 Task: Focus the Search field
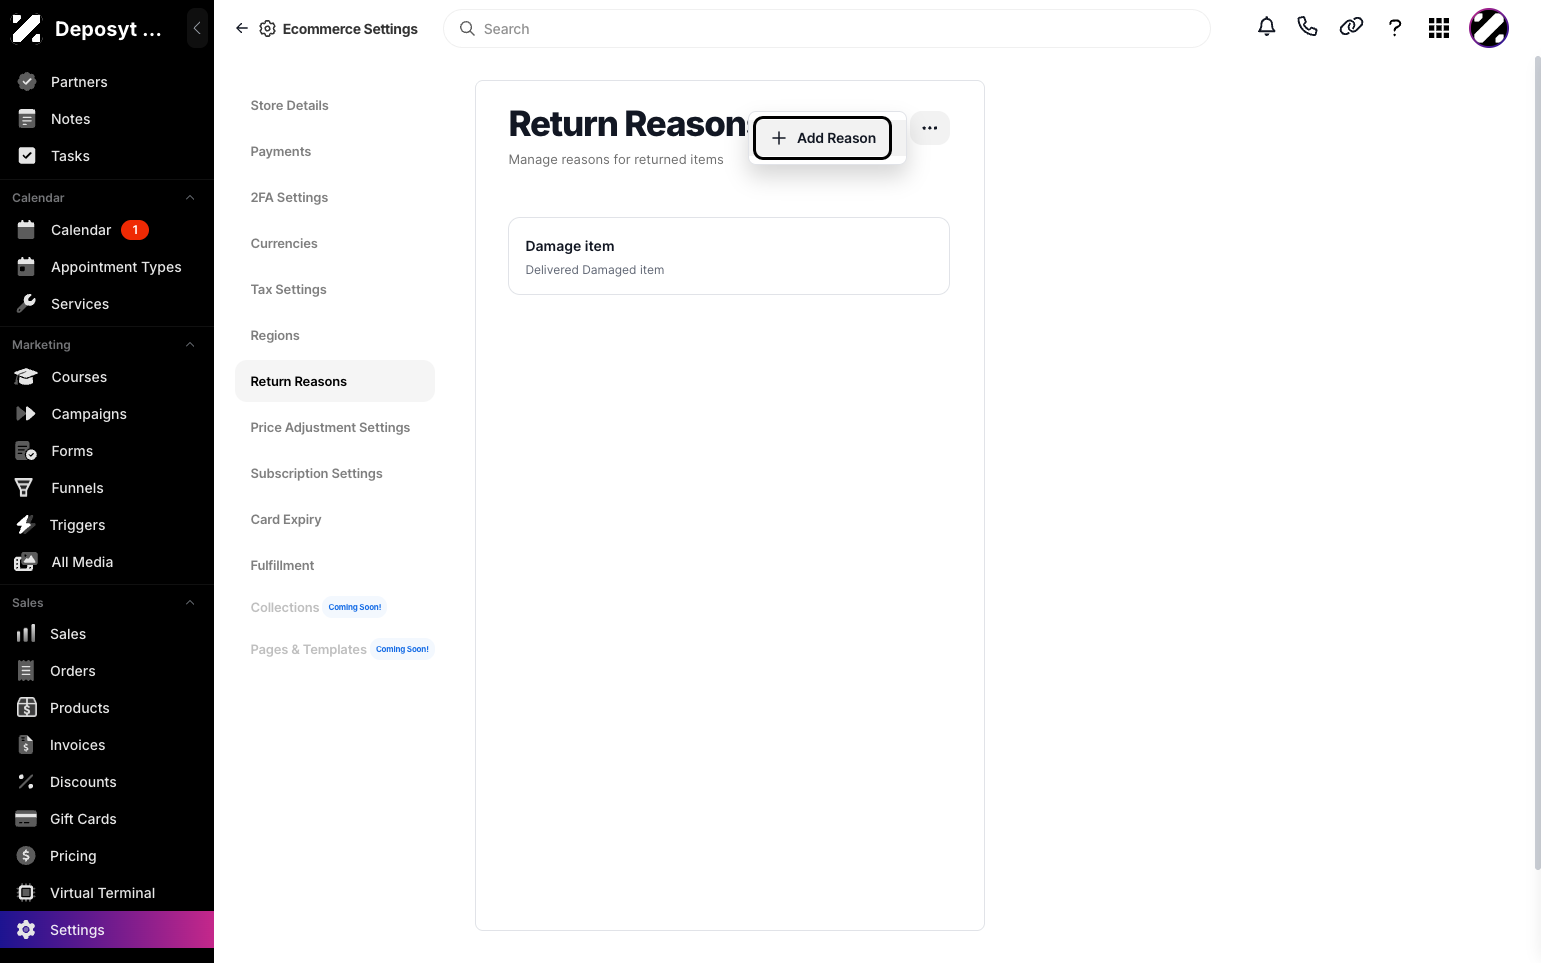pos(827,29)
